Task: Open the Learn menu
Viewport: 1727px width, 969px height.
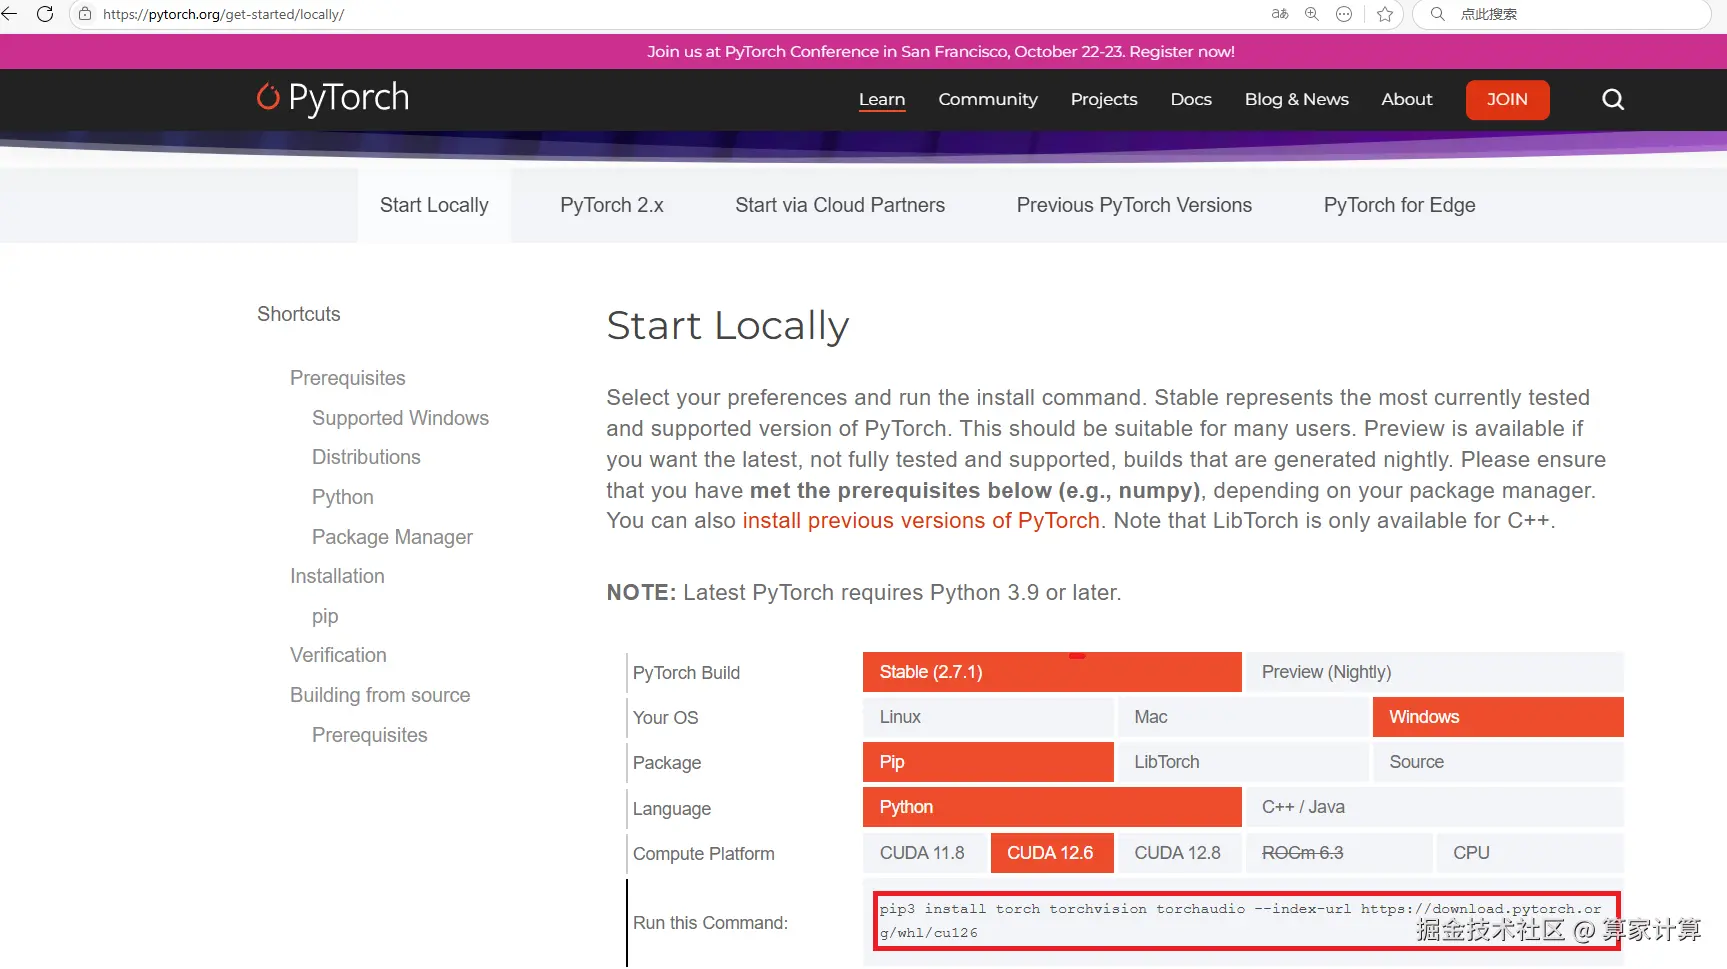Action: (882, 99)
